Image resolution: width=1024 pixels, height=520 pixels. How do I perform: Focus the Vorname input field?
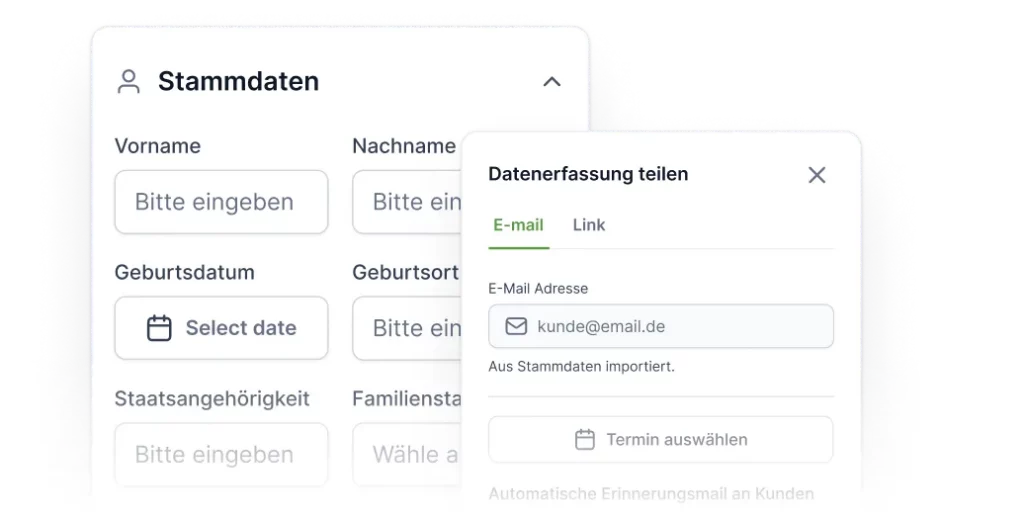click(221, 202)
